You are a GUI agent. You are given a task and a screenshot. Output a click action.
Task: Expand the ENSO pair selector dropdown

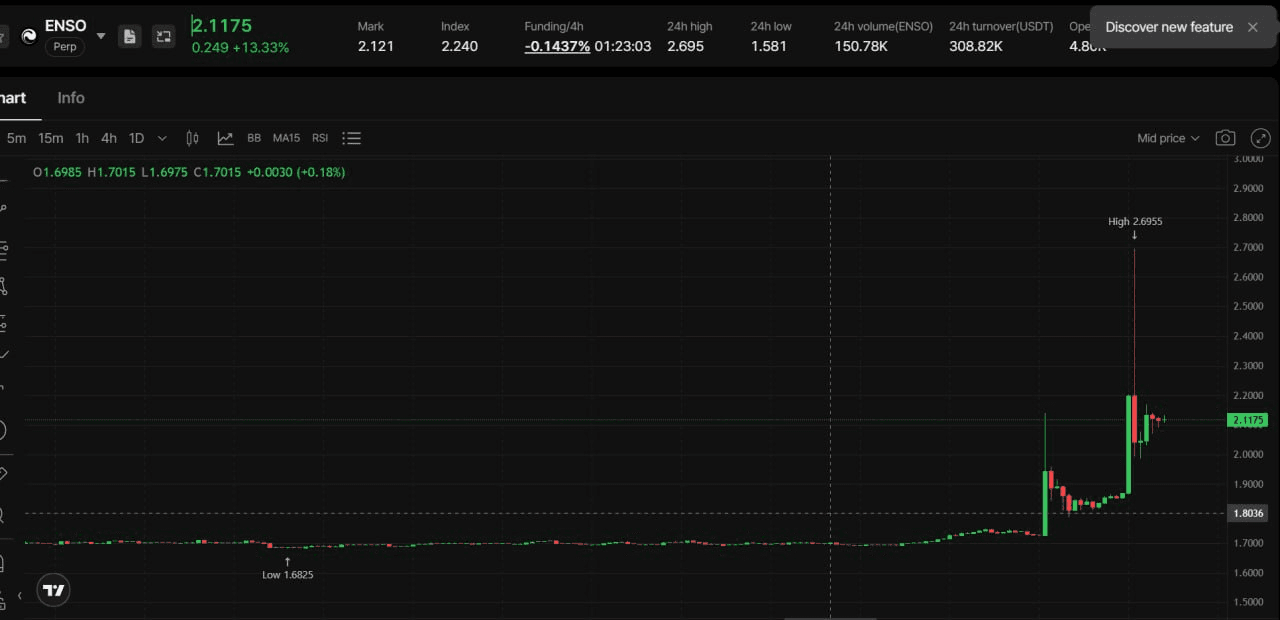(100, 36)
